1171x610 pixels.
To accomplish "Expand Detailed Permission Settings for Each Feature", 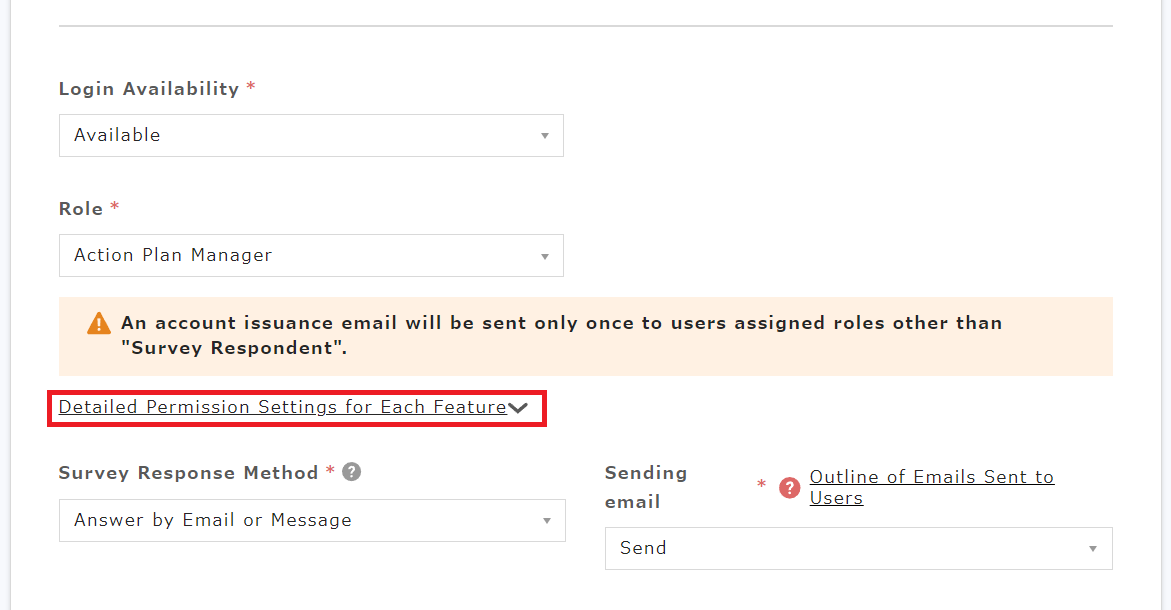I will [282, 407].
